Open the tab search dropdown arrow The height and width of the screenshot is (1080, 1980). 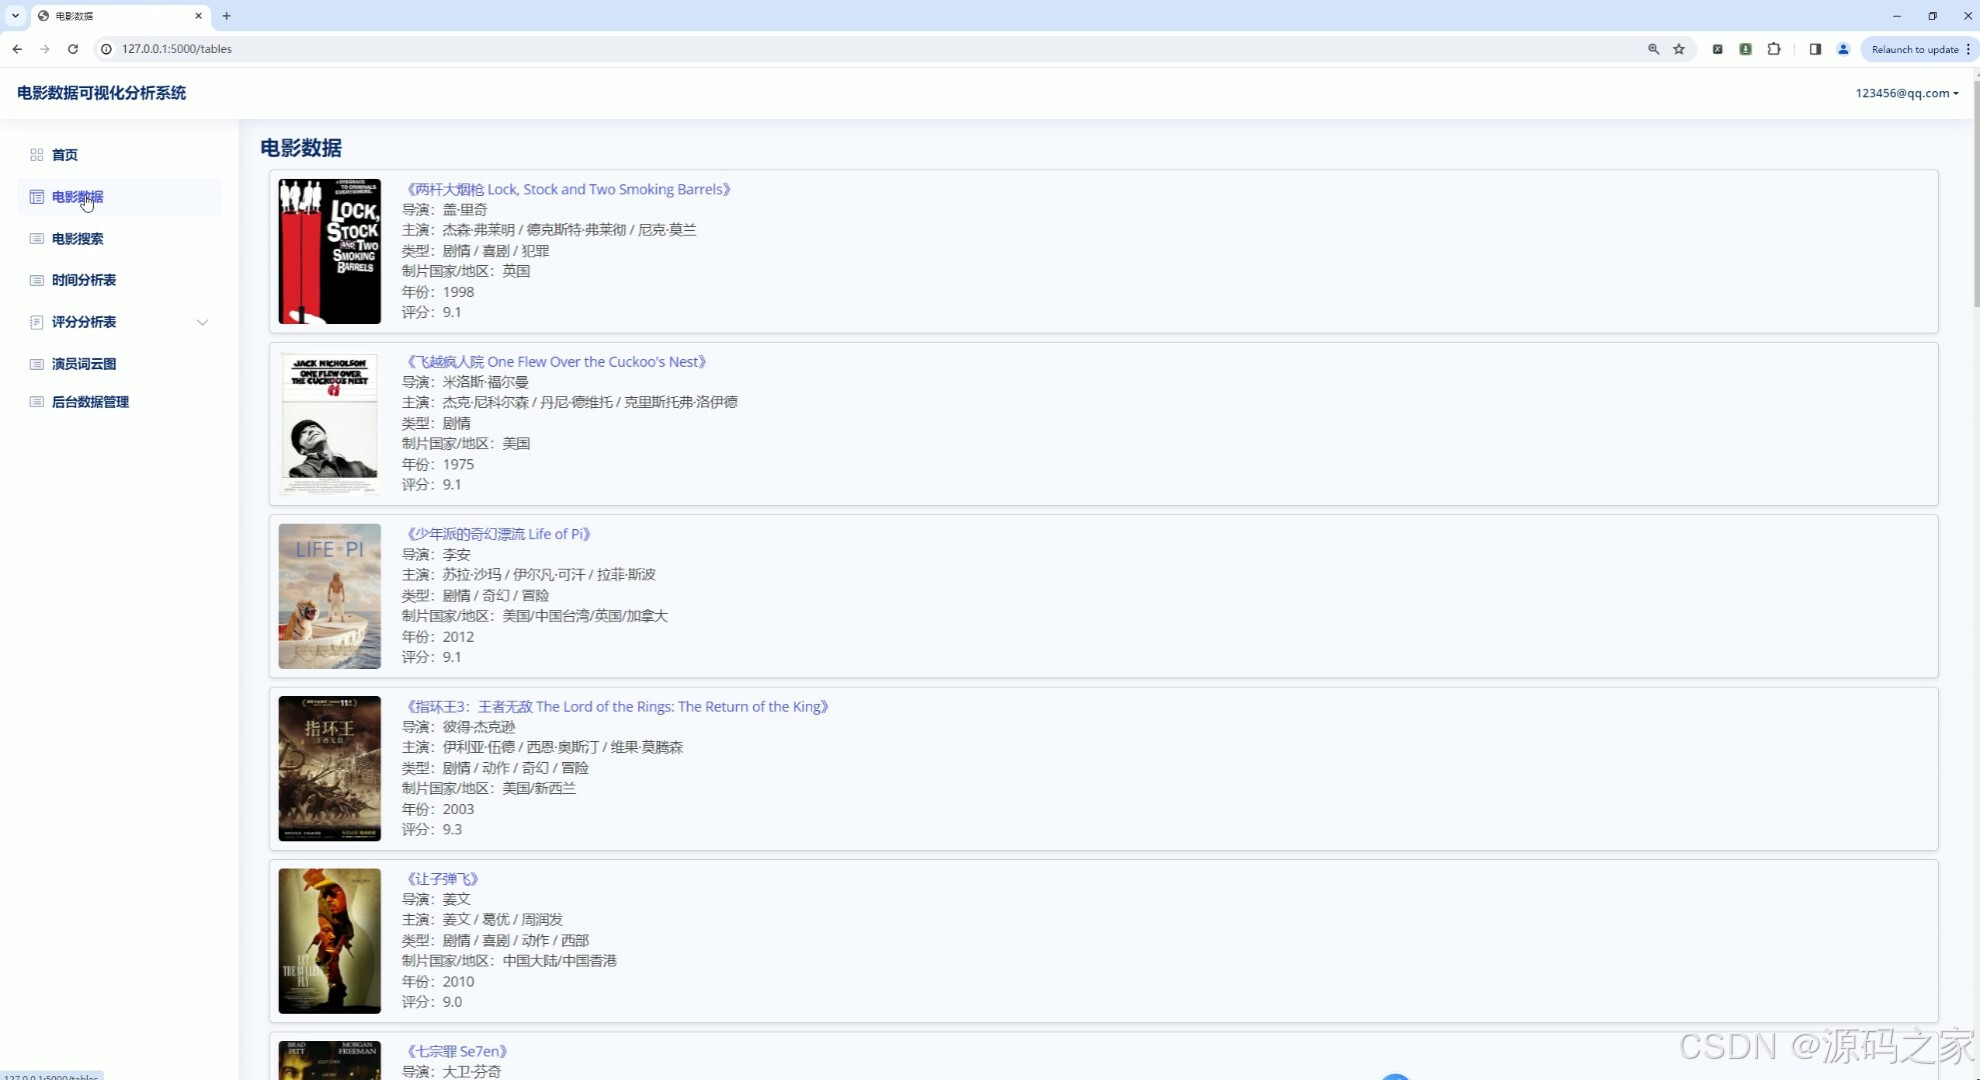(x=15, y=16)
